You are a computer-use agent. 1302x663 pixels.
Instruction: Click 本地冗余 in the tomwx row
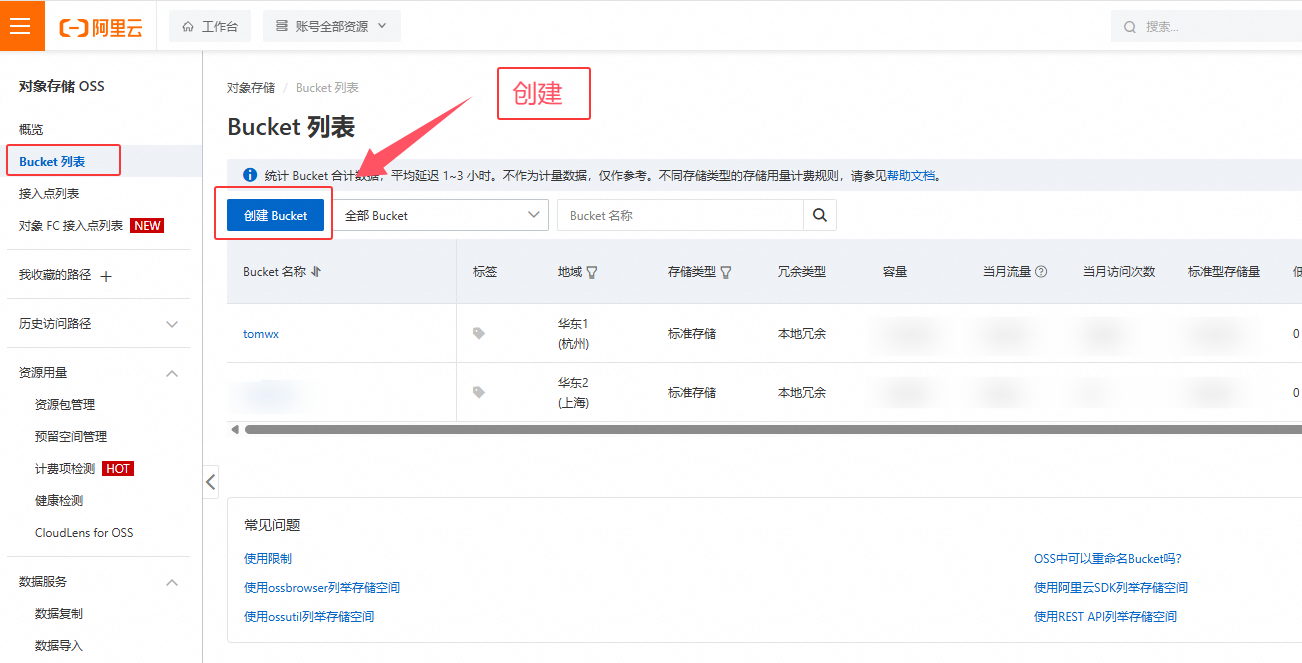click(802, 334)
